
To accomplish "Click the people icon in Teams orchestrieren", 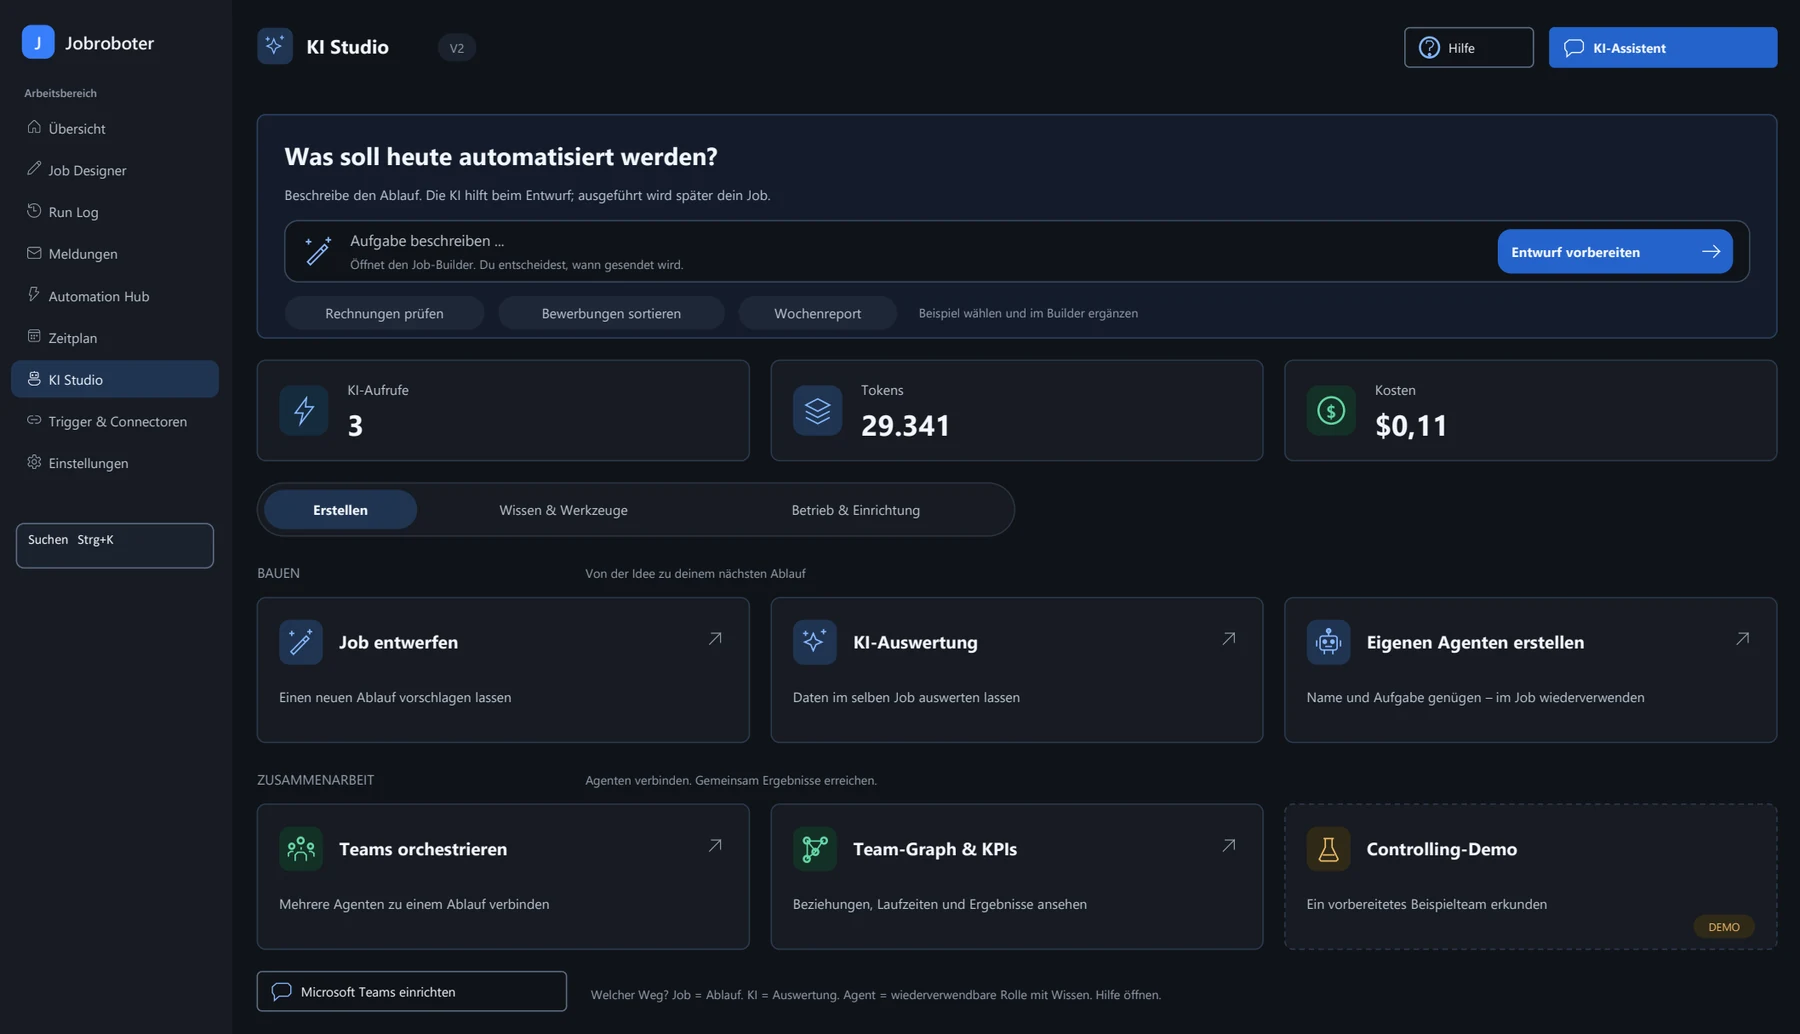I will coord(301,848).
